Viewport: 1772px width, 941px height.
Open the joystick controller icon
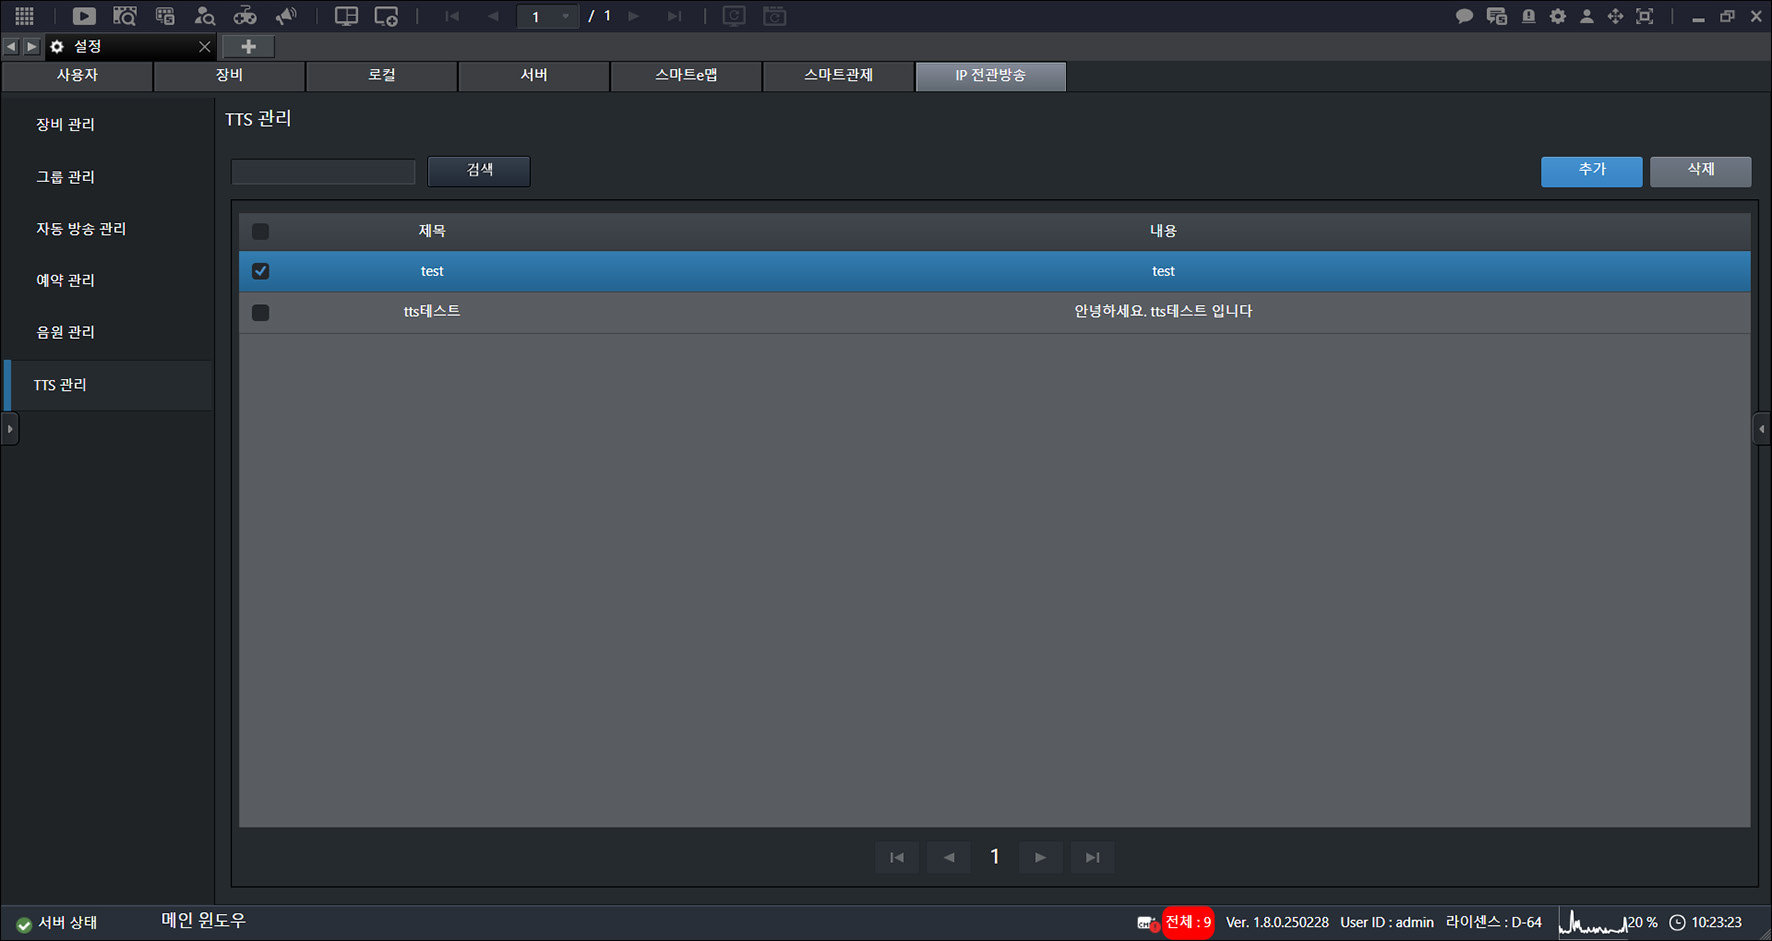pos(245,16)
